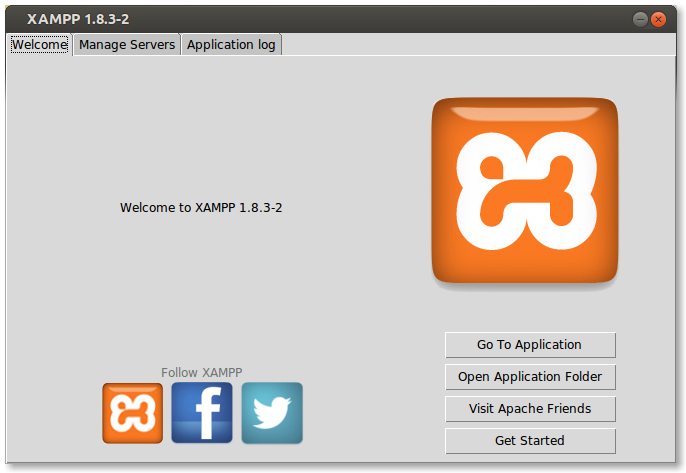Viewport: 686px width, 473px height.
Task: Click the Welcome to XAMPP 1.8.3-2 text
Action: point(201,207)
